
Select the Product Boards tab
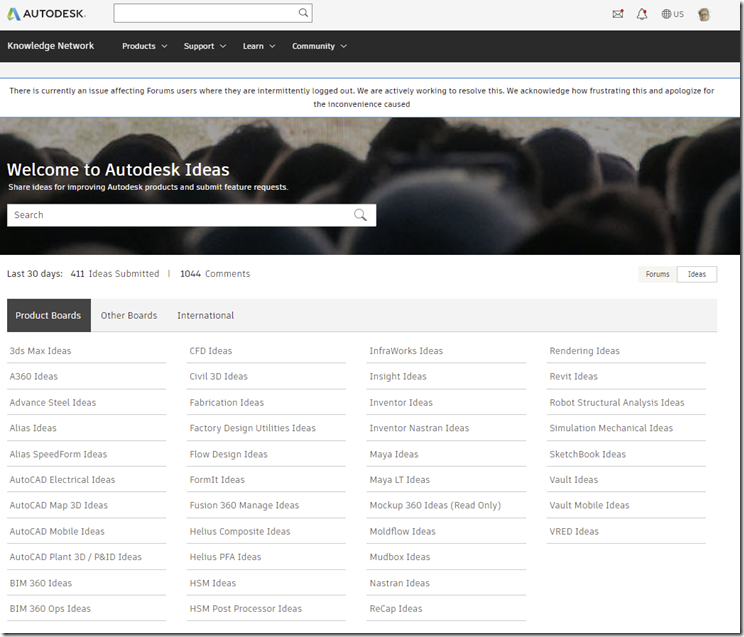tap(48, 315)
